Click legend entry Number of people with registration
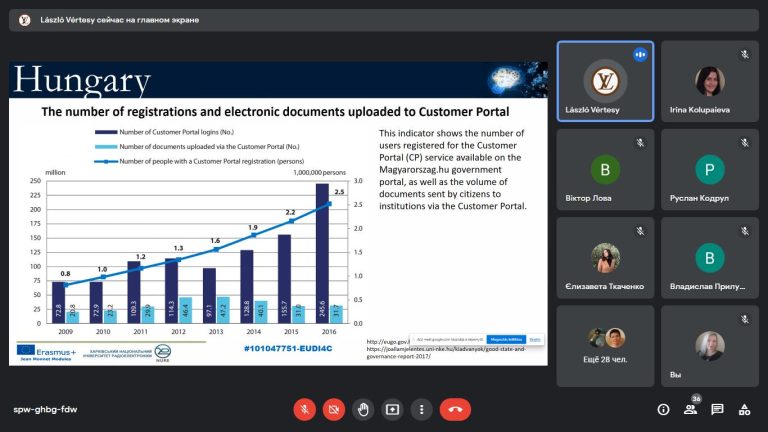 pyautogui.click(x=199, y=161)
